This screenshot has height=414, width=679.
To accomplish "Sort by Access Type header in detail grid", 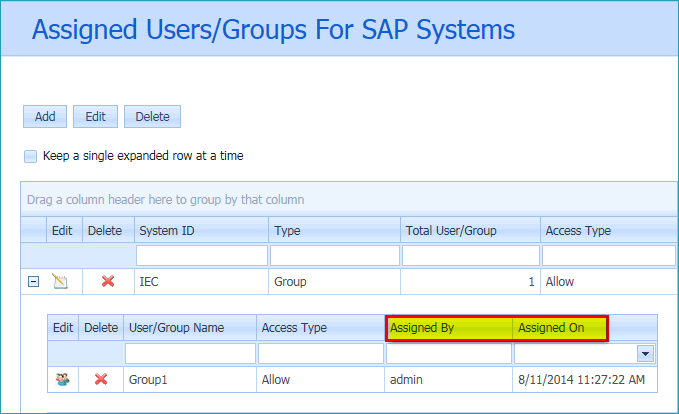I will (320, 328).
